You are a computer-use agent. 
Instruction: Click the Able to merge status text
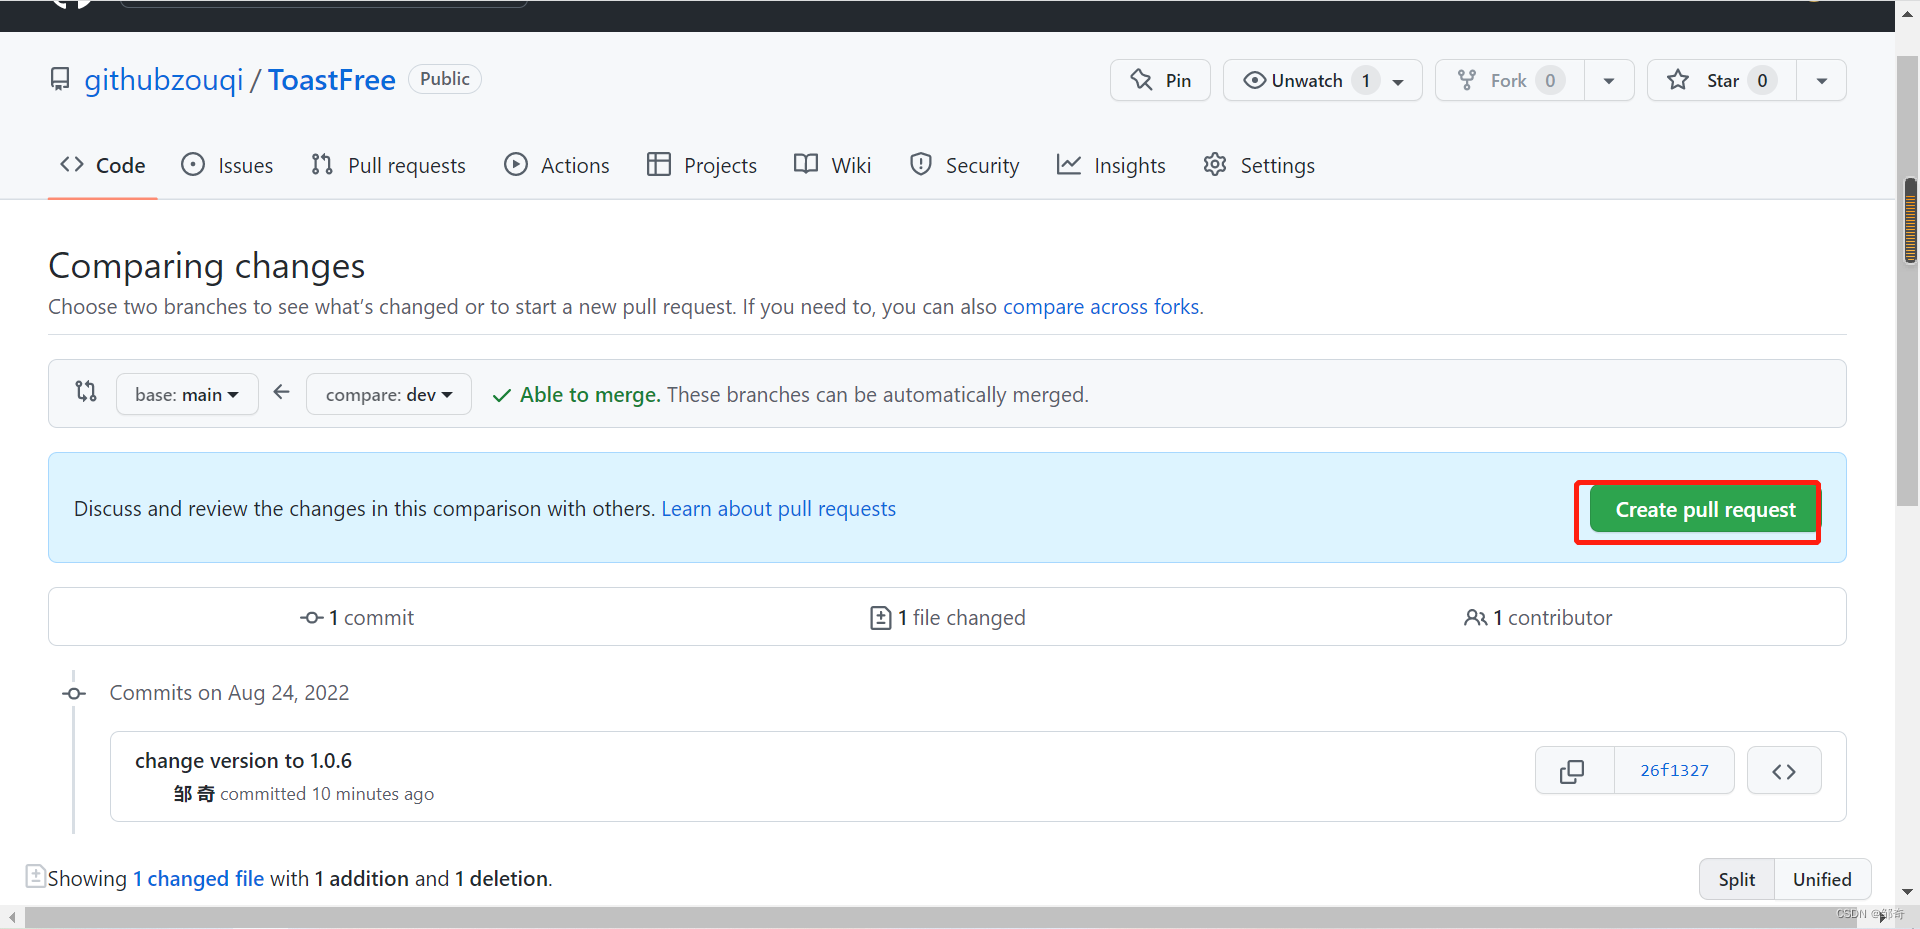[x=590, y=395]
